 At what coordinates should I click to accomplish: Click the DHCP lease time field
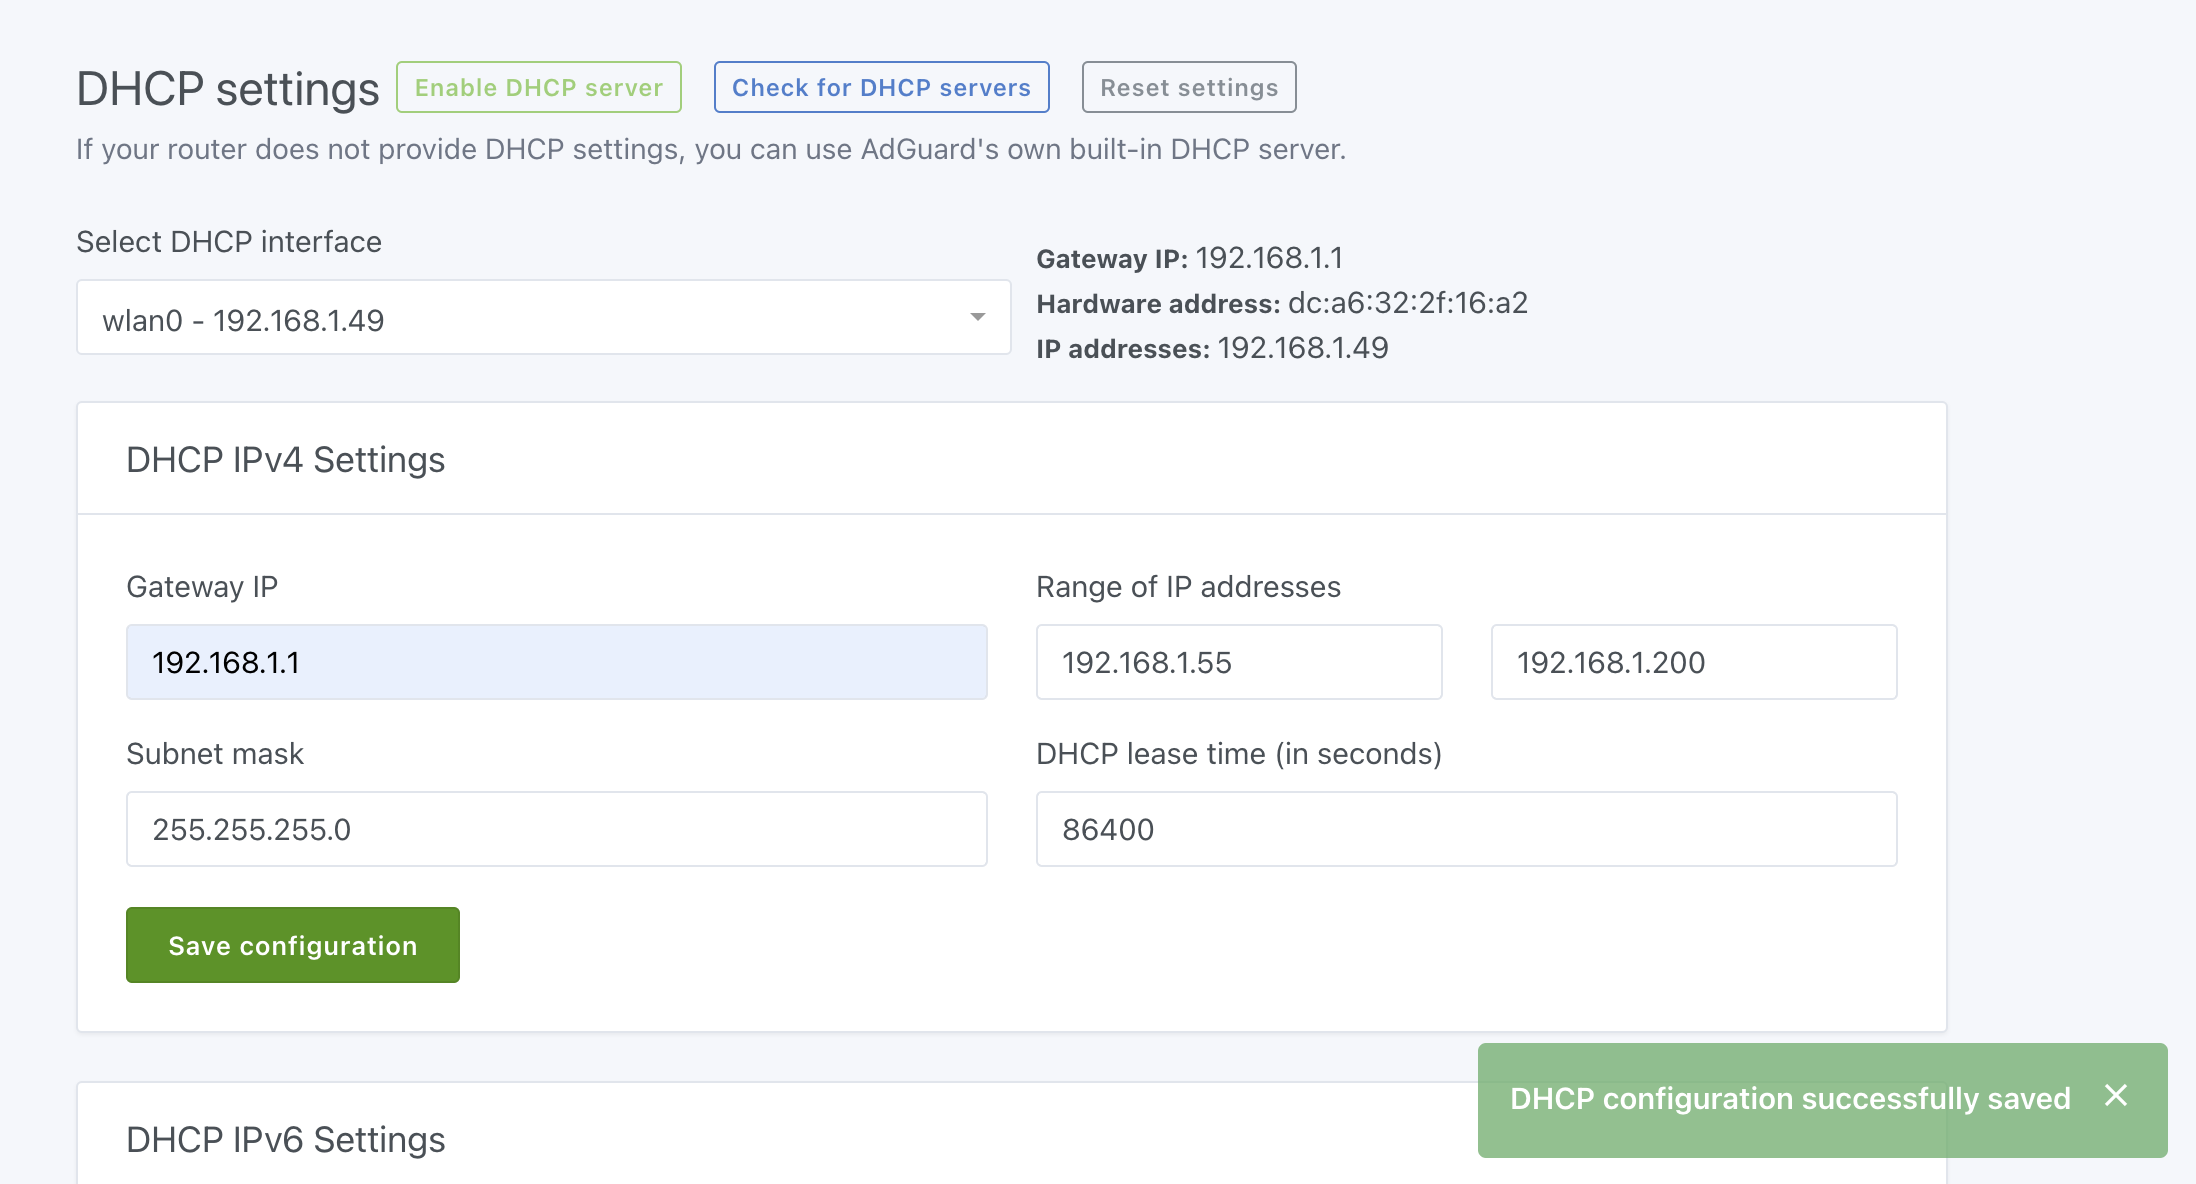click(x=1465, y=828)
